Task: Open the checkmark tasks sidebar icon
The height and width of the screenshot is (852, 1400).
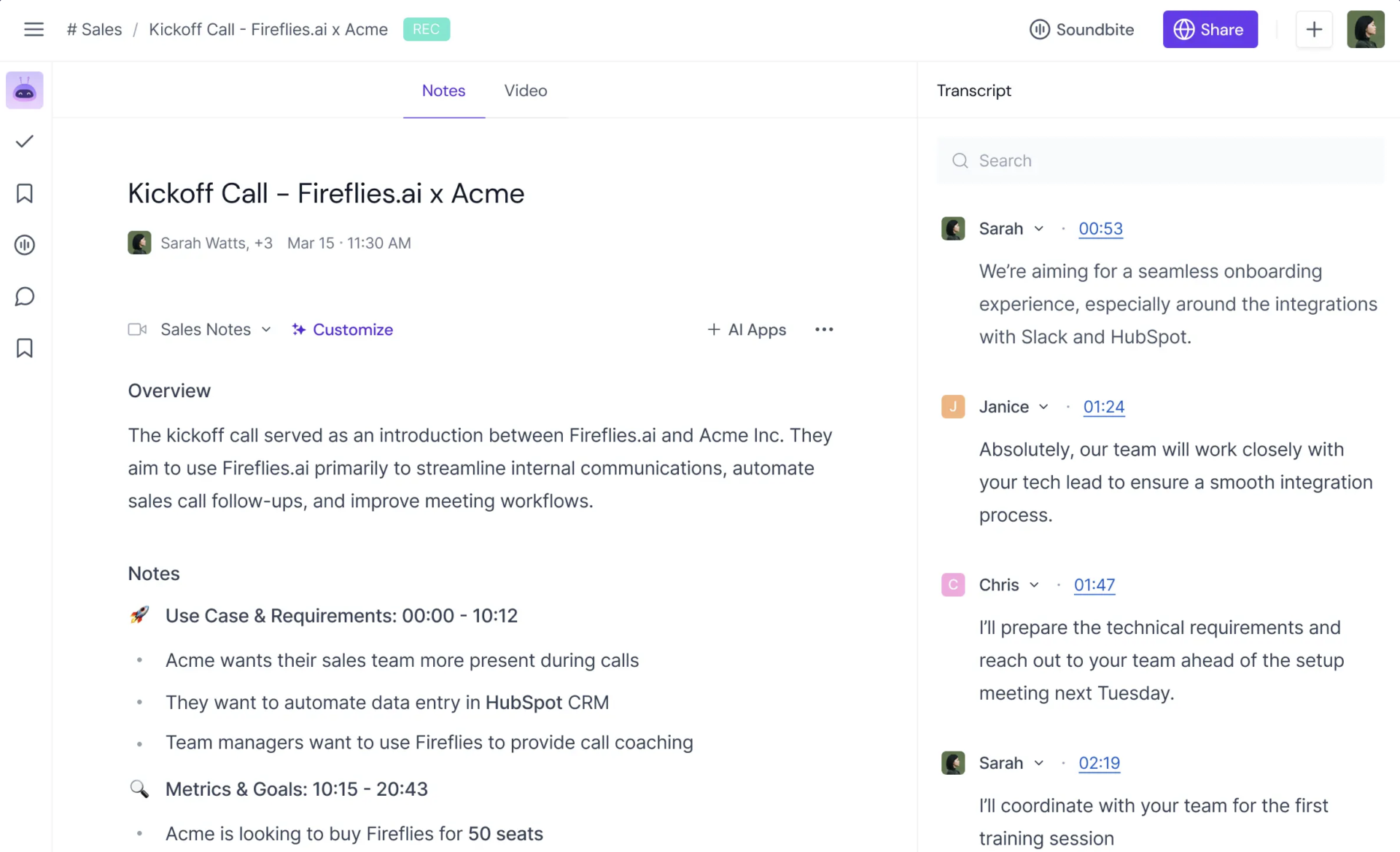Action: click(25, 141)
